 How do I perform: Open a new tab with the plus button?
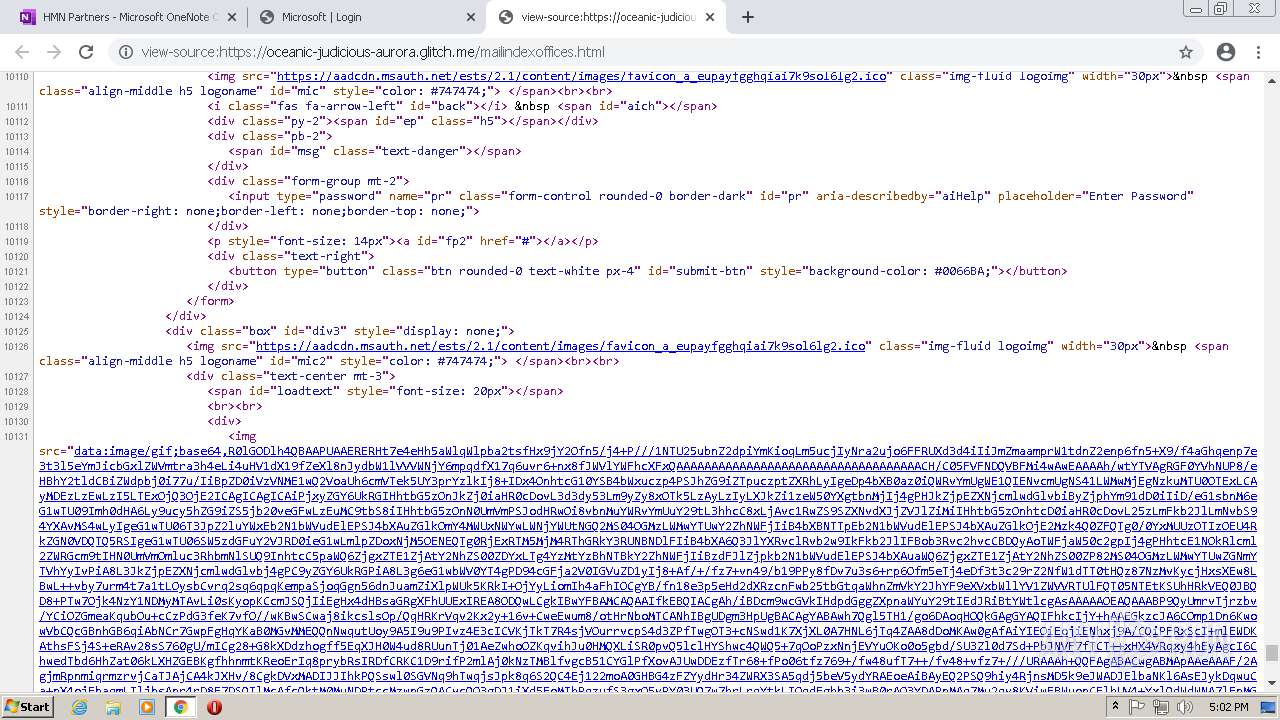pyautogui.click(x=748, y=17)
